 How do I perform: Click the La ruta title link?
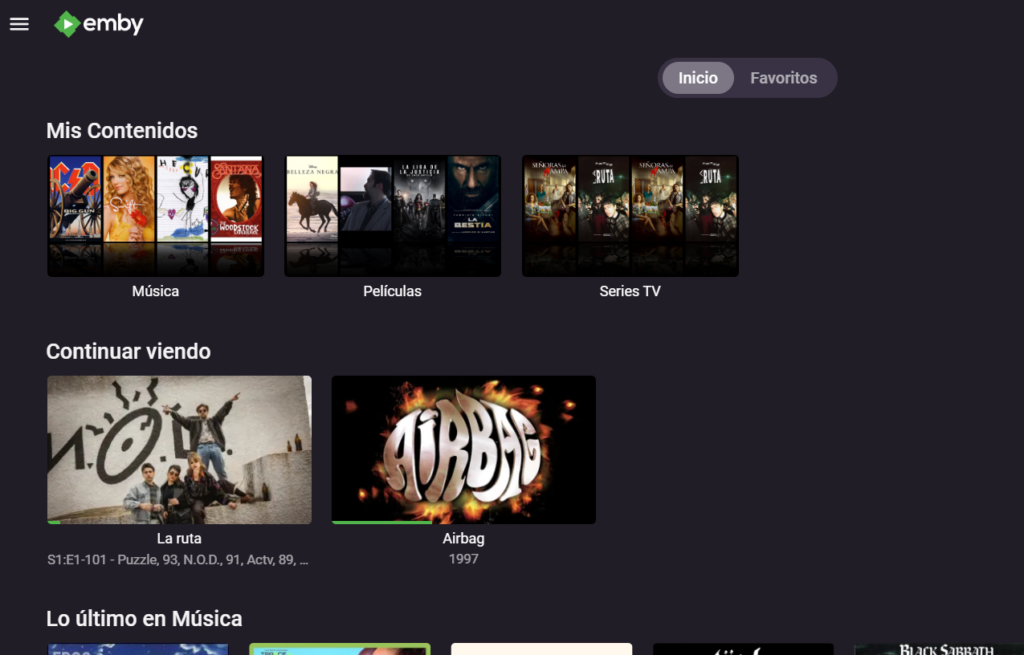click(179, 539)
